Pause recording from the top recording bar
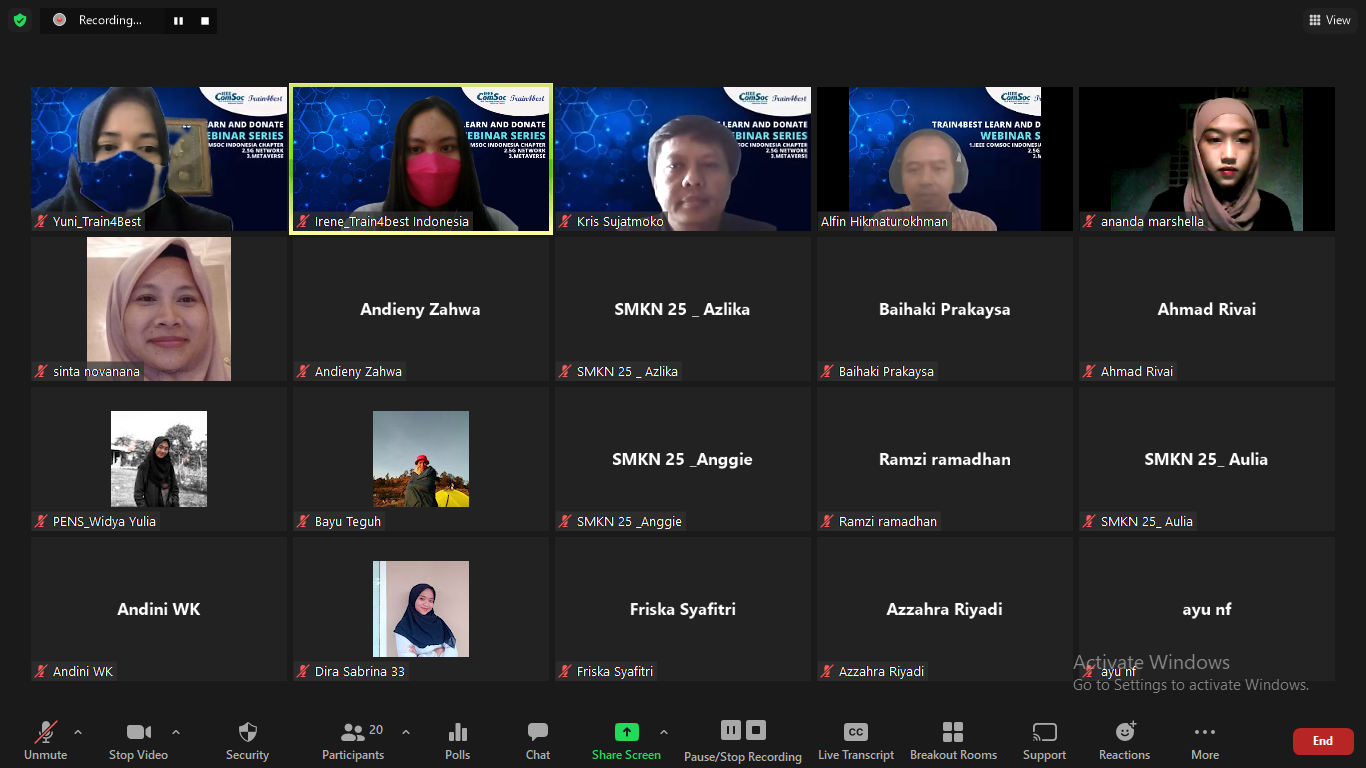This screenshot has width=1366, height=768. (178, 20)
